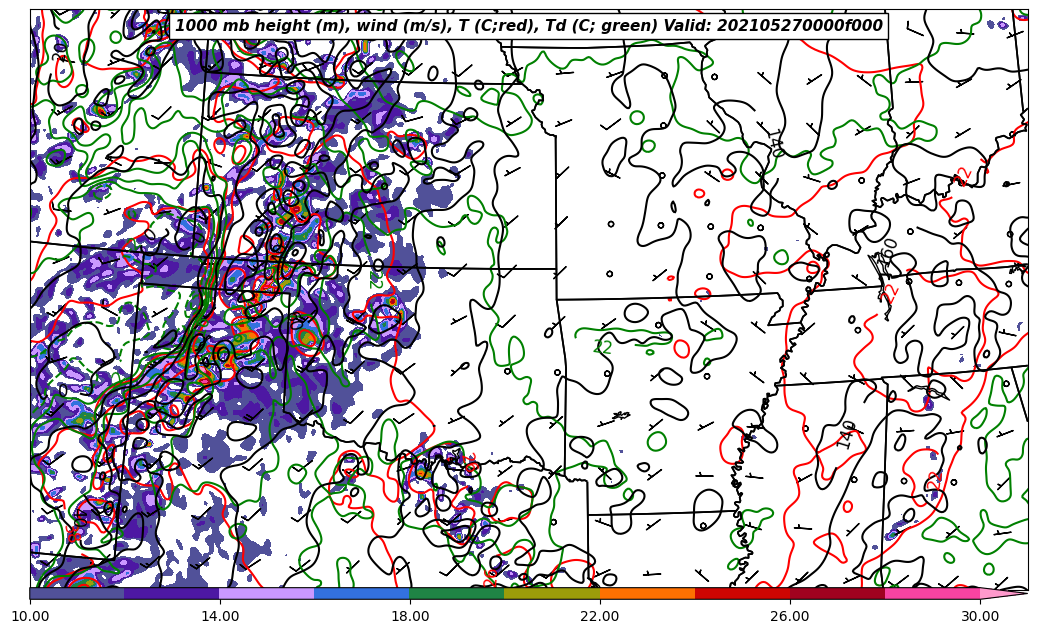Click the 18.00 colorbar tick label
The width and height of the screenshot is (1037, 633).
click(x=410, y=616)
